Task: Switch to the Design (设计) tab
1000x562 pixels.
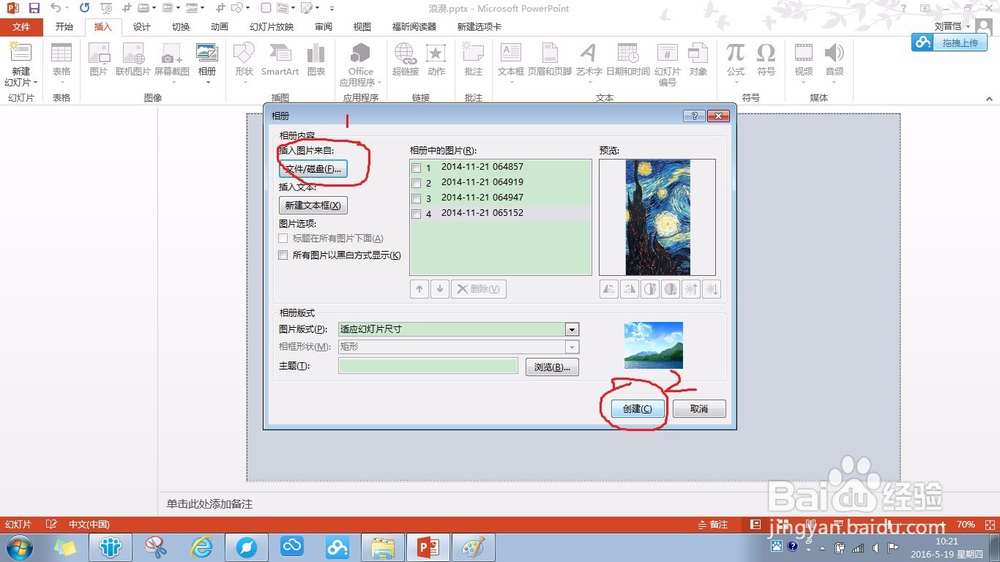Action: 142,27
